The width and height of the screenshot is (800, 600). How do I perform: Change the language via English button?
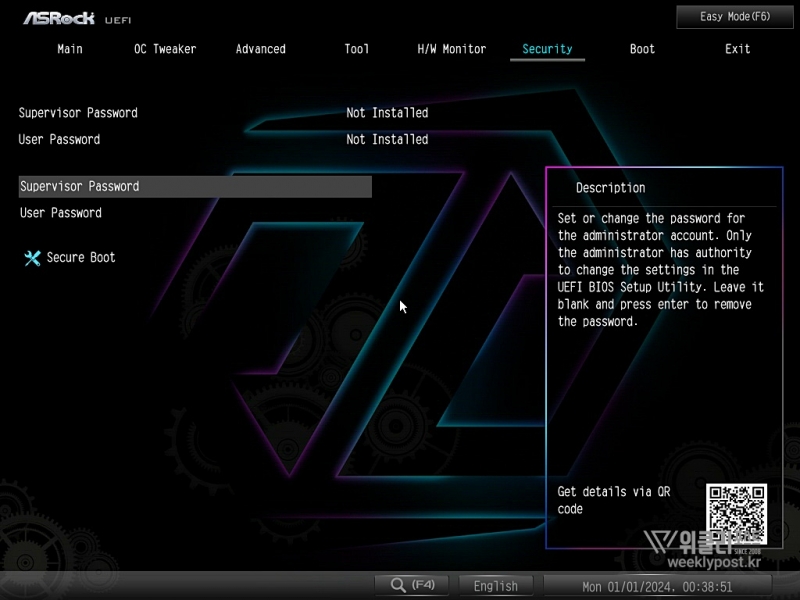(496, 586)
